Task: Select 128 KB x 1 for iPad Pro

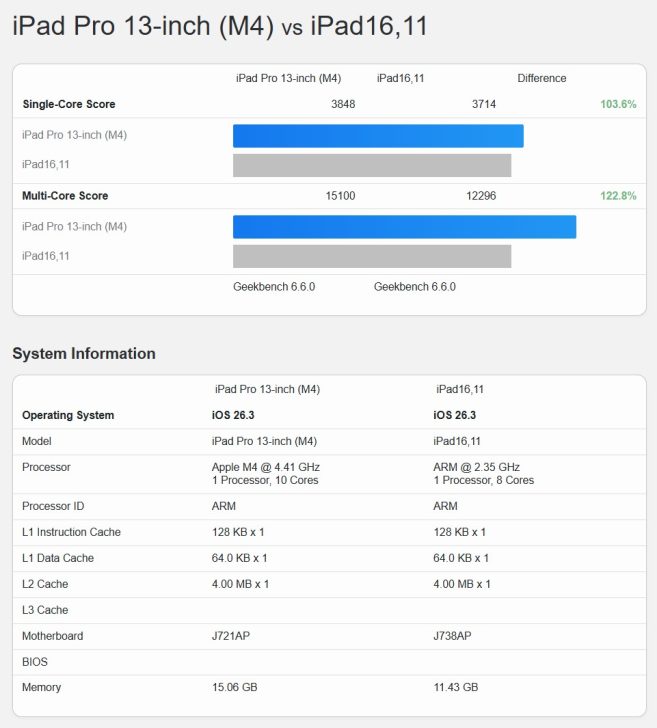Action: pos(238,532)
